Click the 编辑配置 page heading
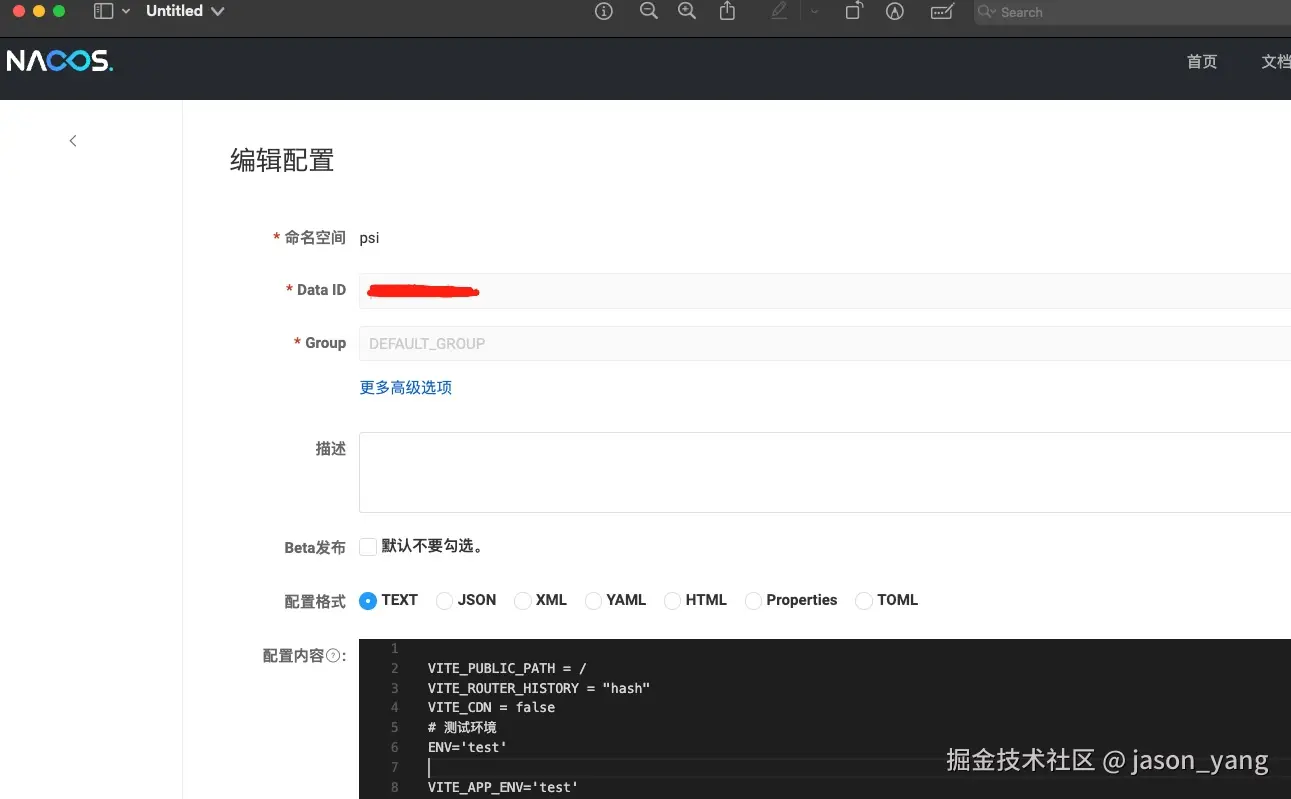The height and width of the screenshot is (799, 1291). [x=282, y=160]
